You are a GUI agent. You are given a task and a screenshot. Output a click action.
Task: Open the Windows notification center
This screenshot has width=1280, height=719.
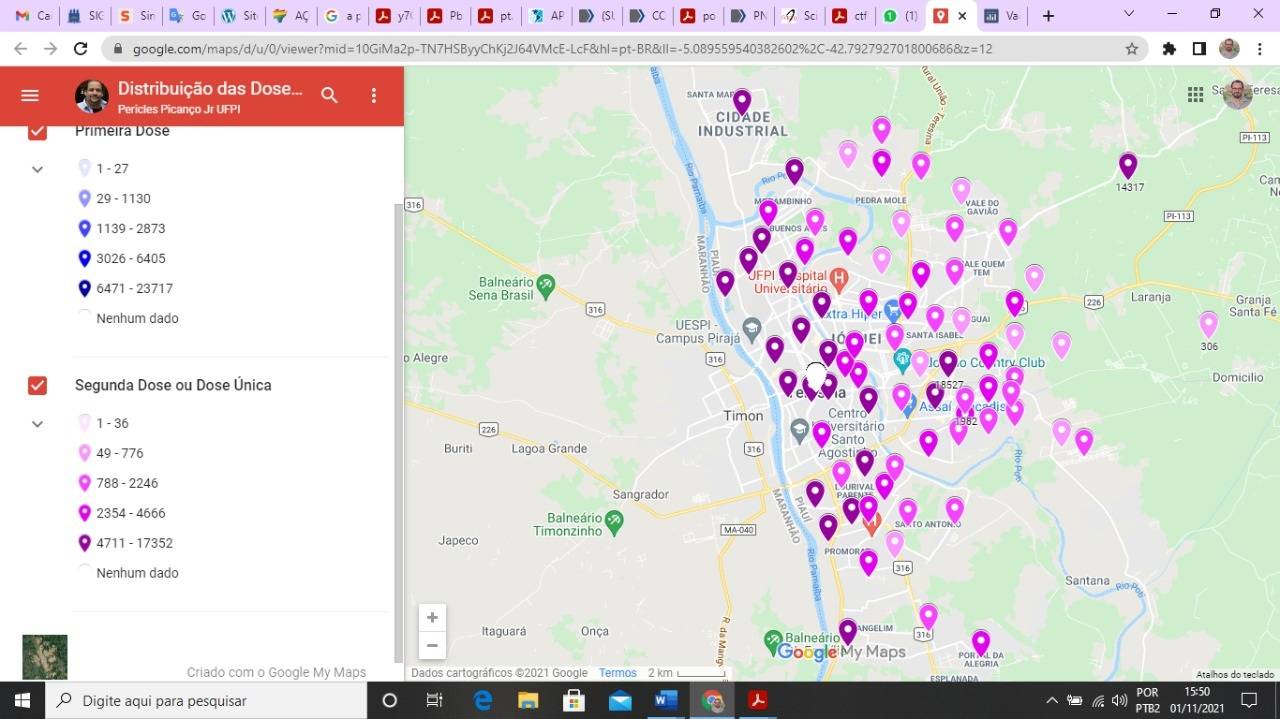click(1249, 700)
